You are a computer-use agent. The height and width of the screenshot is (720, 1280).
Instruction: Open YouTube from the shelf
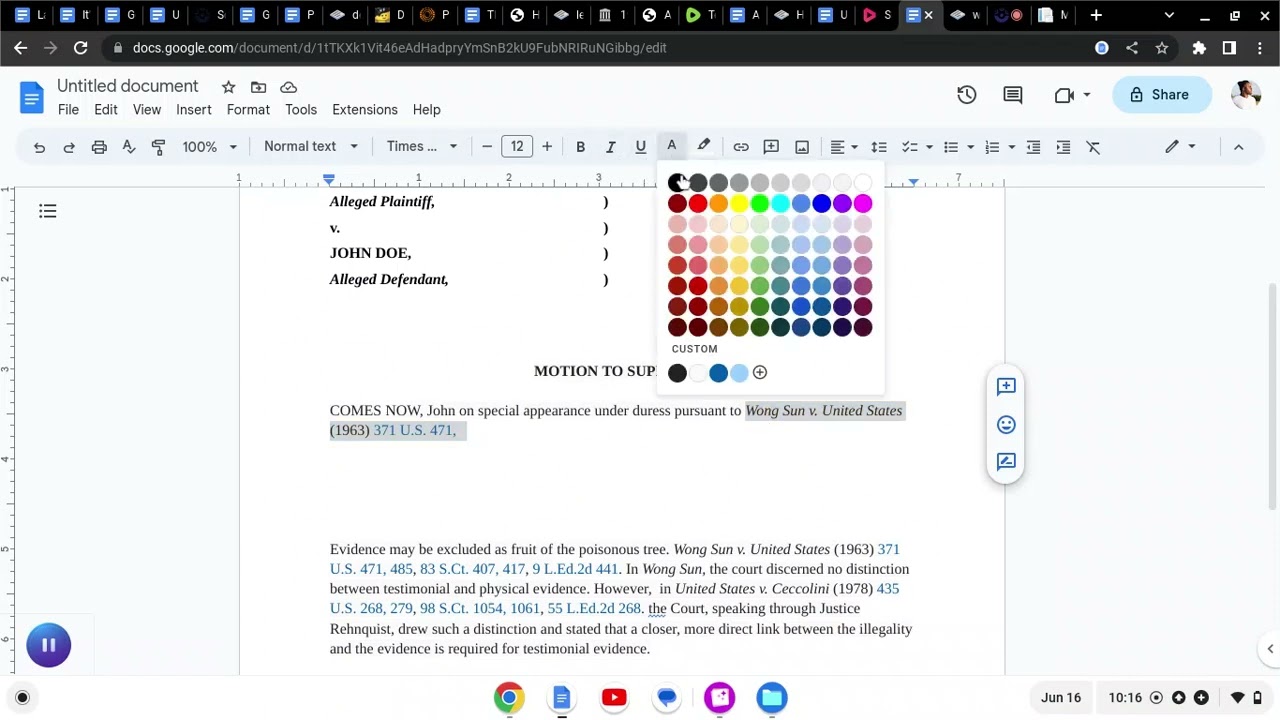point(614,698)
